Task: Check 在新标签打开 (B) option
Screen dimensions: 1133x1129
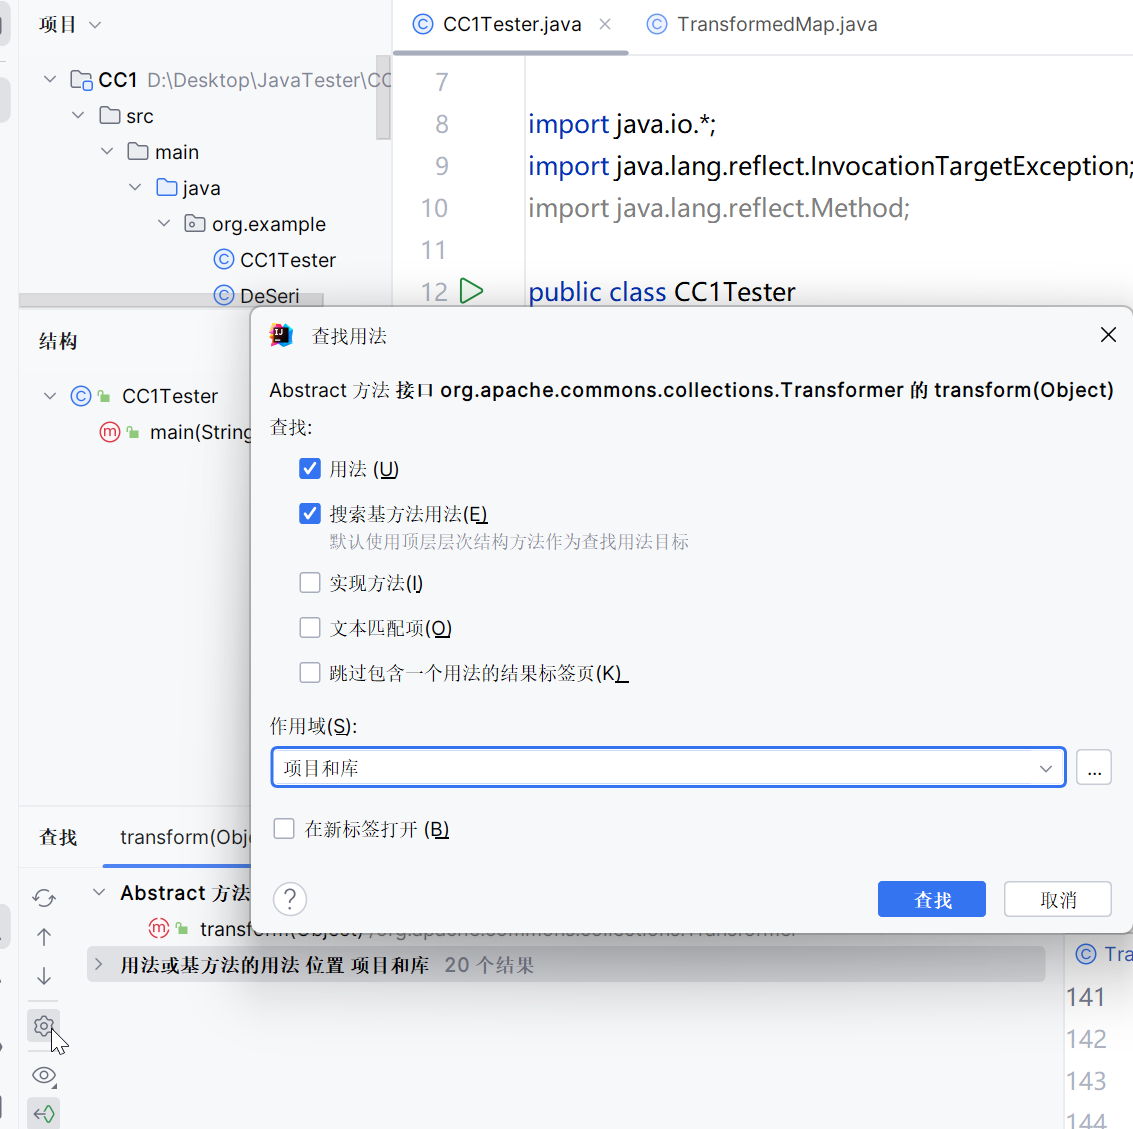Action: pos(284,829)
